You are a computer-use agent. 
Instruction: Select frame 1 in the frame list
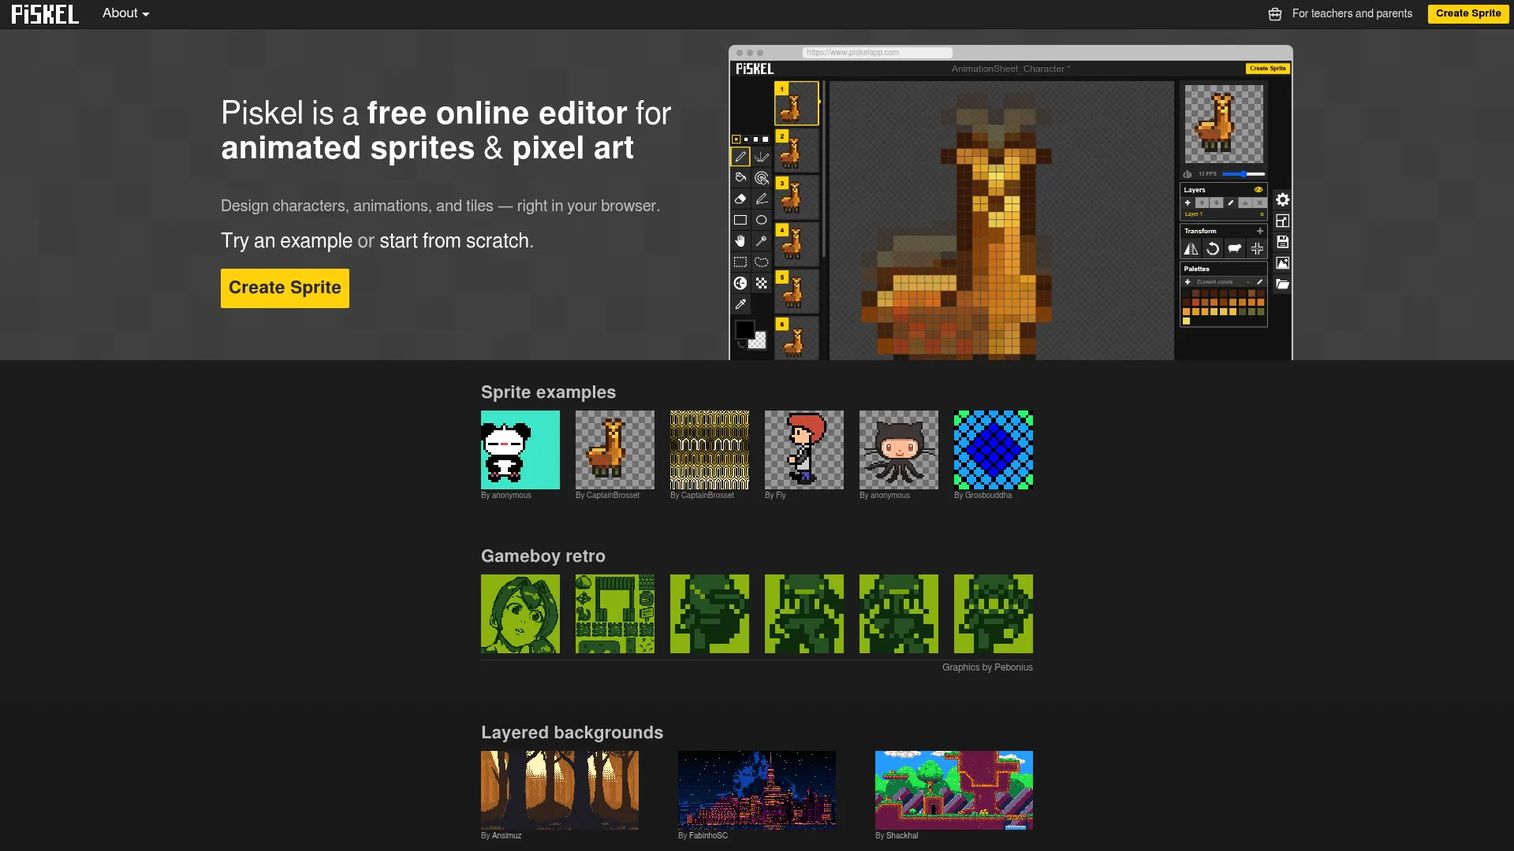pos(796,103)
